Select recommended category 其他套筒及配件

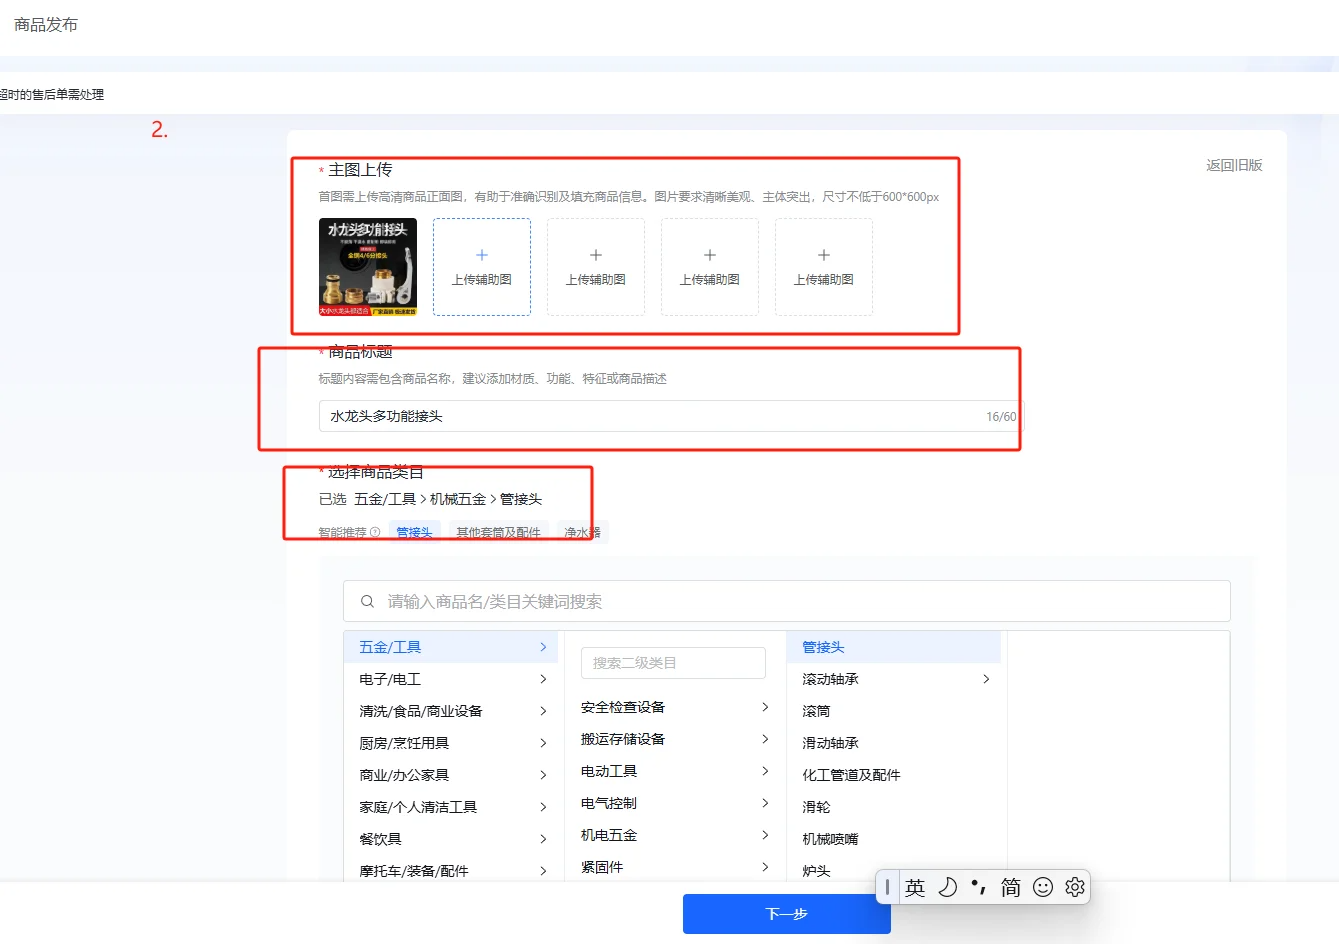pyautogui.click(x=498, y=533)
